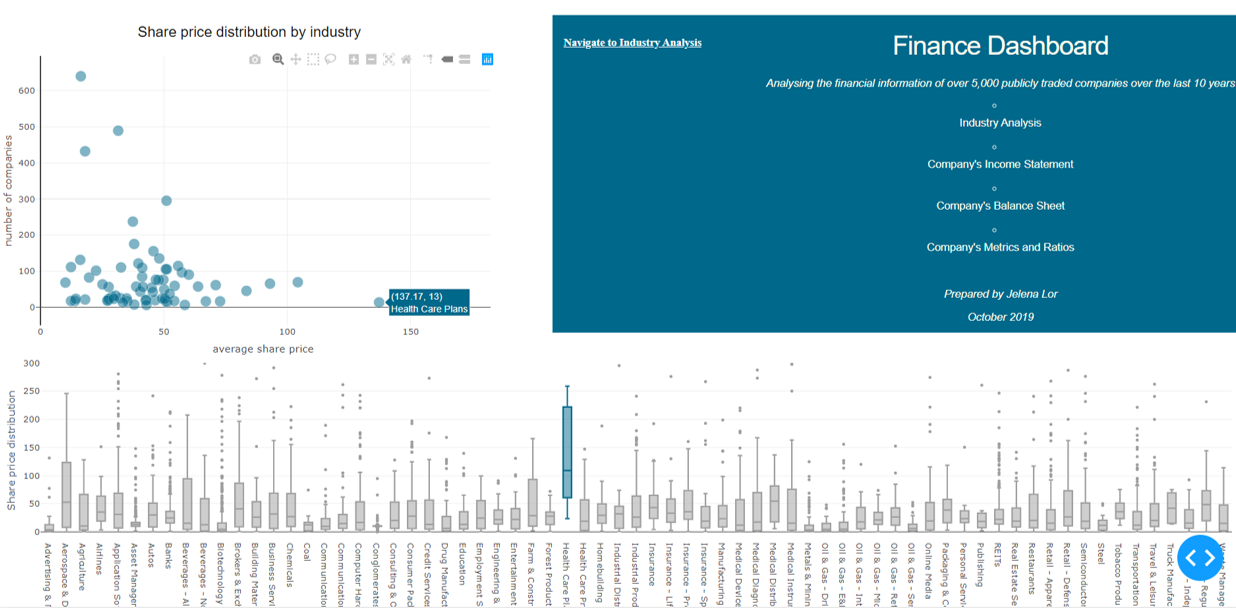Reset axes with the home icon
Image resolution: width=1236 pixels, height=611 pixels.
click(406, 60)
